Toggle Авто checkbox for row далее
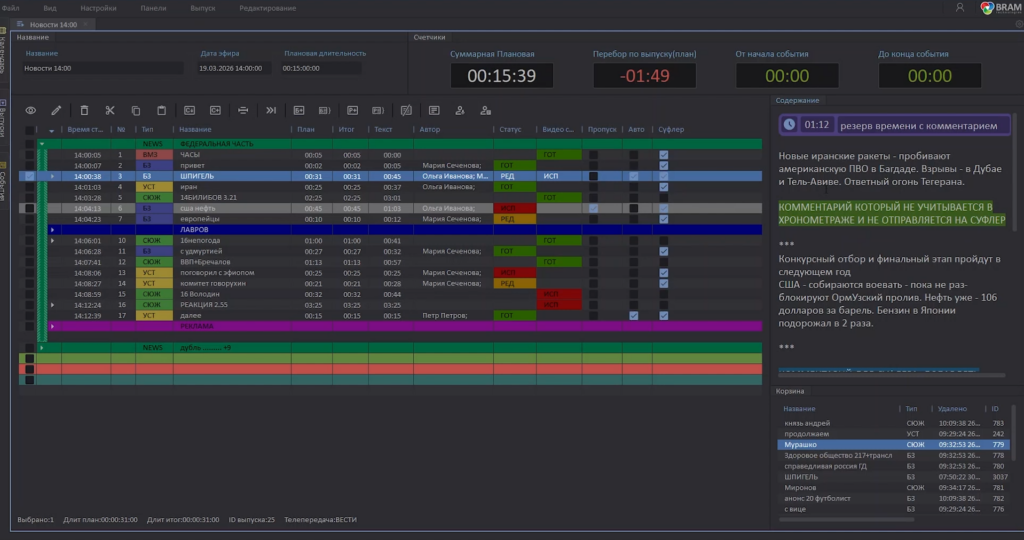The height and width of the screenshot is (540, 1024). click(633, 315)
